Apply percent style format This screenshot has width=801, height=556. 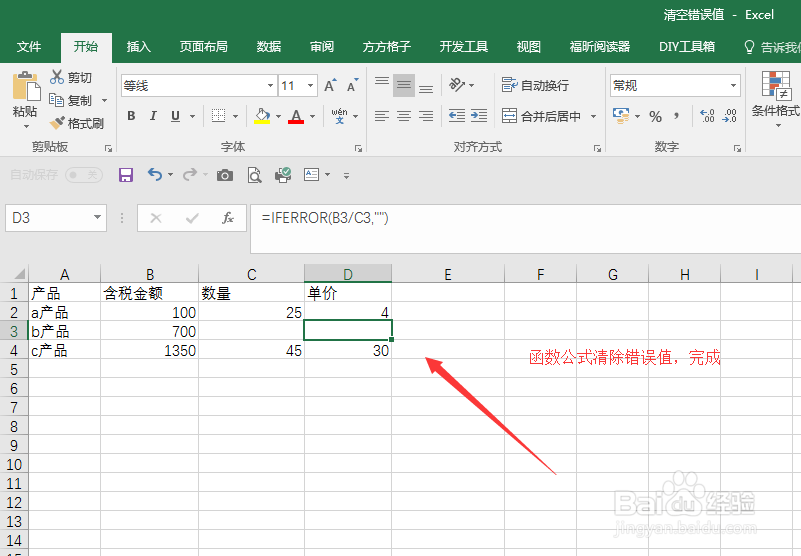click(x=655, y=117)
